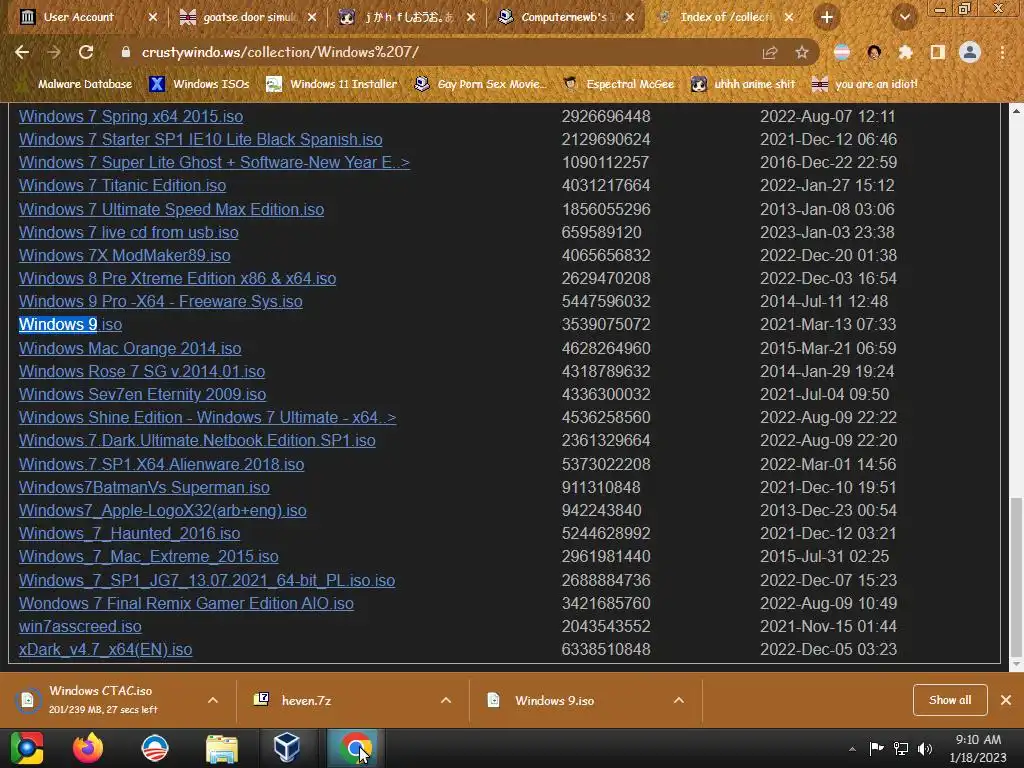
Task: Open the Chrome profile avatar
Action: tap(970, 52)
